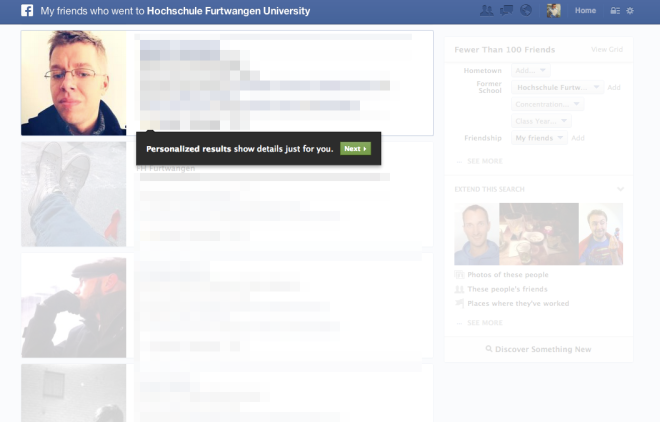
Task: Click Add next to Friendship filter
Action: [x=578, y=138]
